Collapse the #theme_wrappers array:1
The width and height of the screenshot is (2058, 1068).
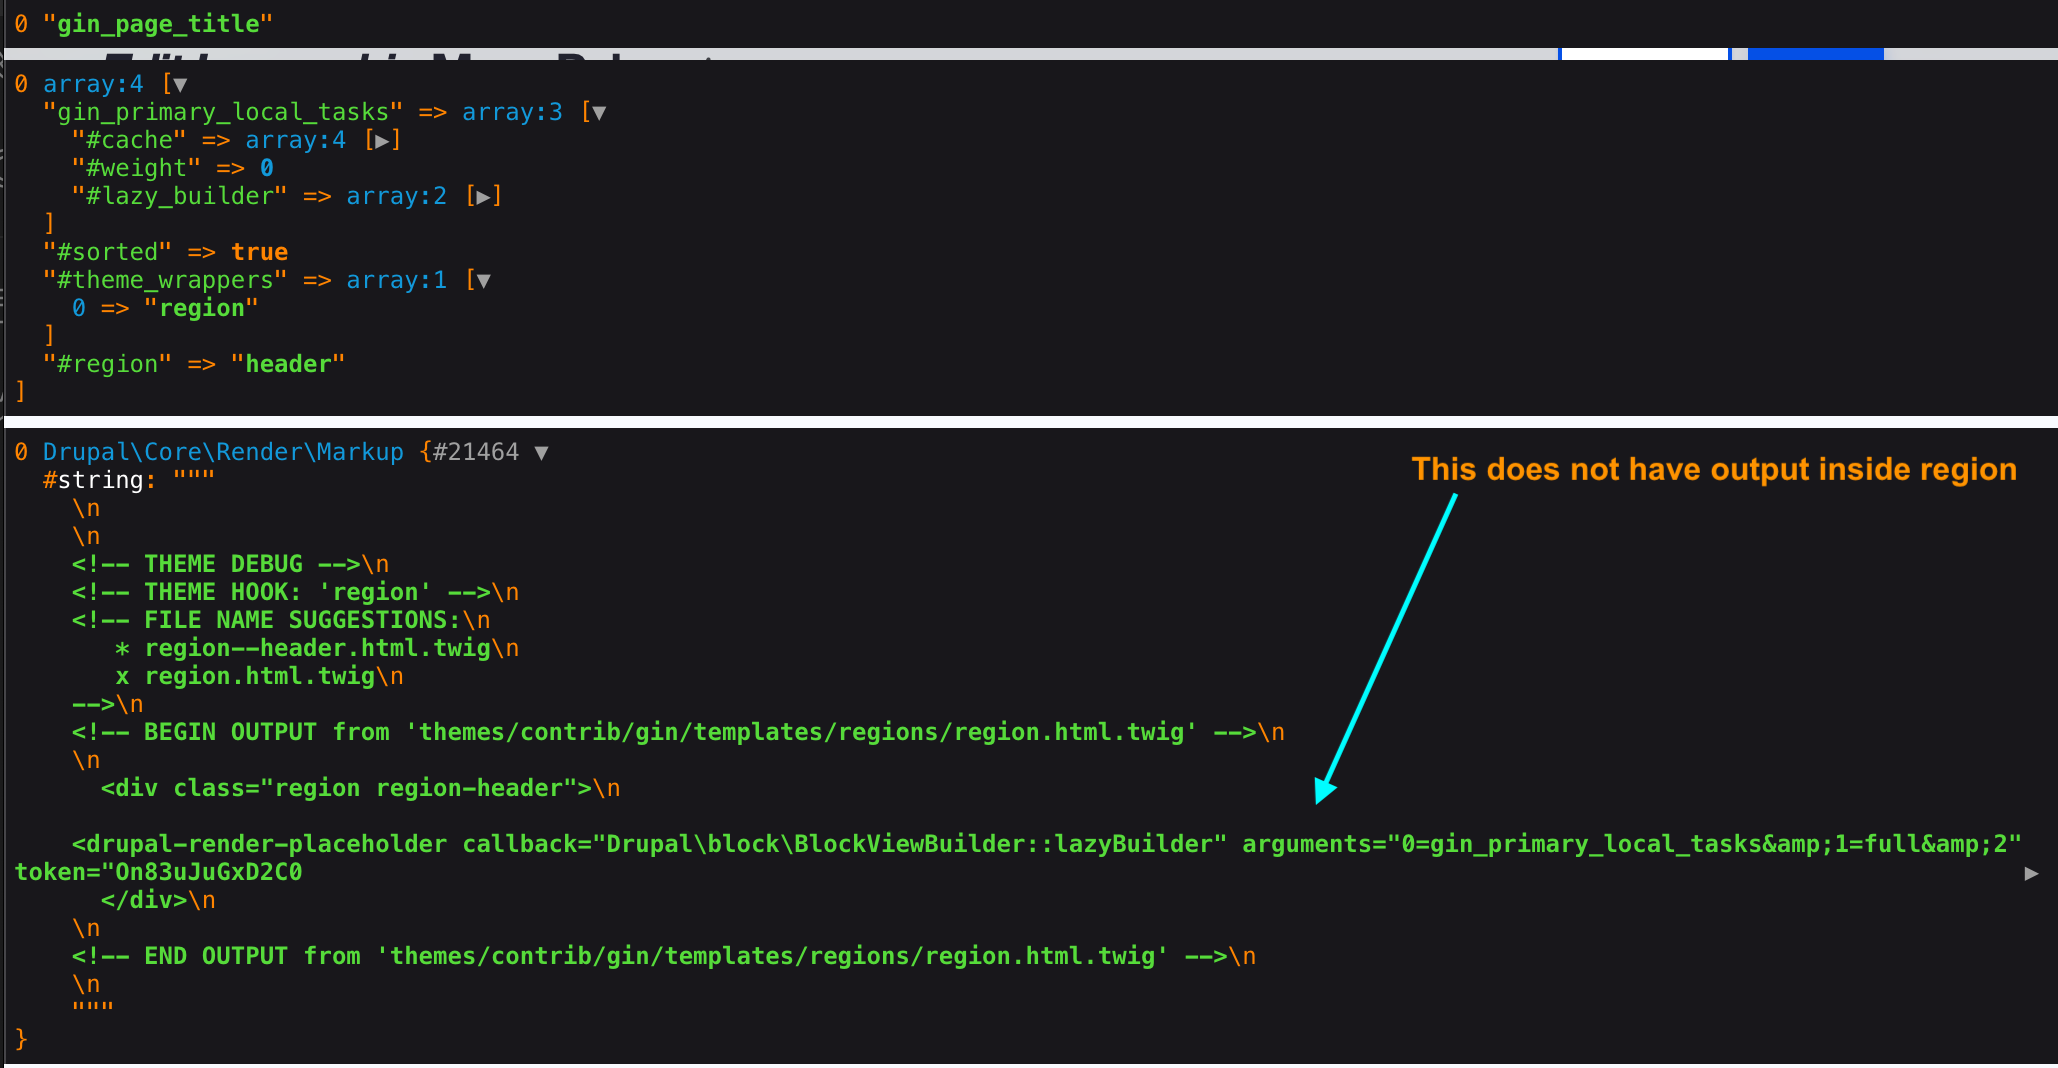482,280
